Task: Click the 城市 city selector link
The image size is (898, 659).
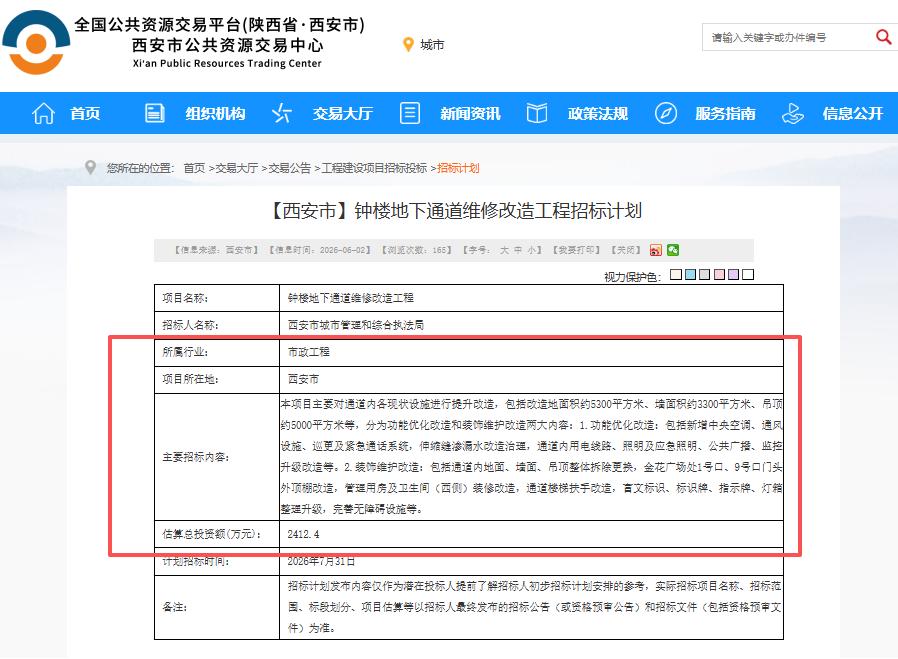Action: click(x=432, y=45)
